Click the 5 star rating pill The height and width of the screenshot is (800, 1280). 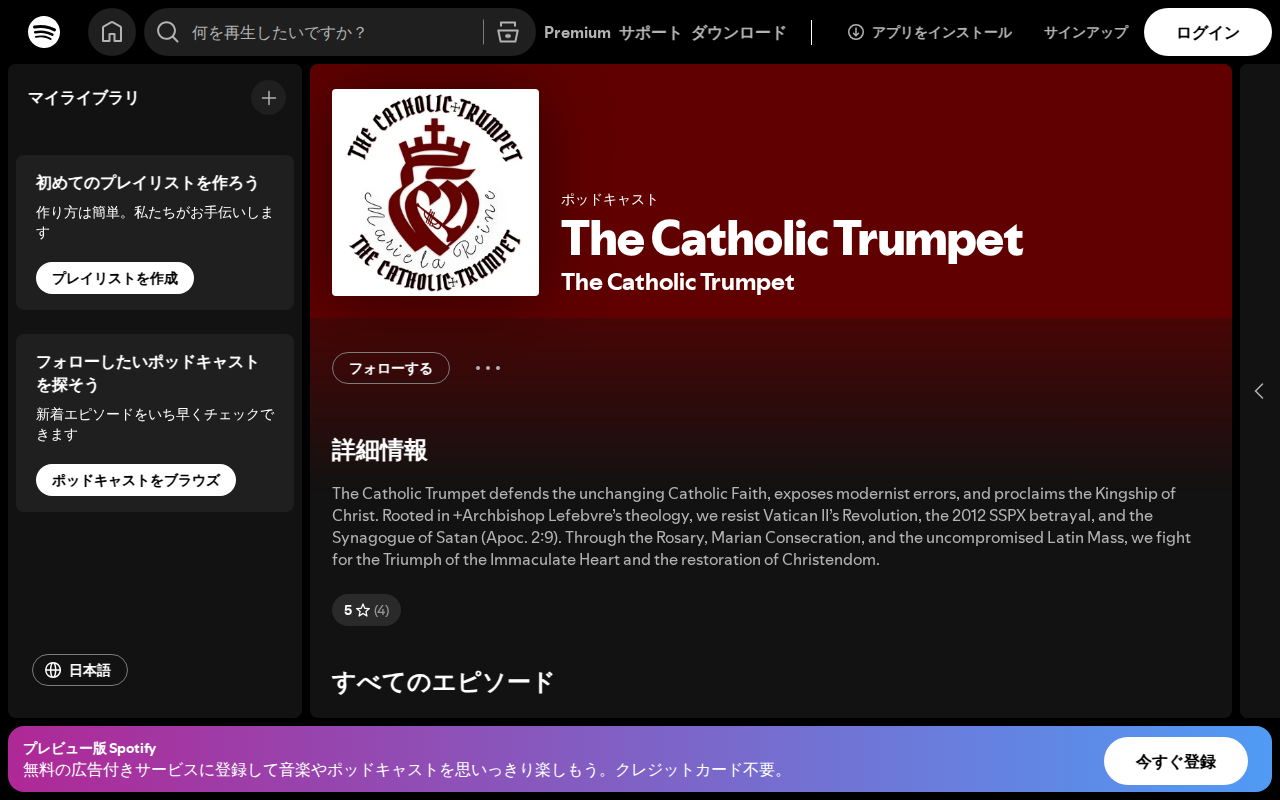pos(366,610)
